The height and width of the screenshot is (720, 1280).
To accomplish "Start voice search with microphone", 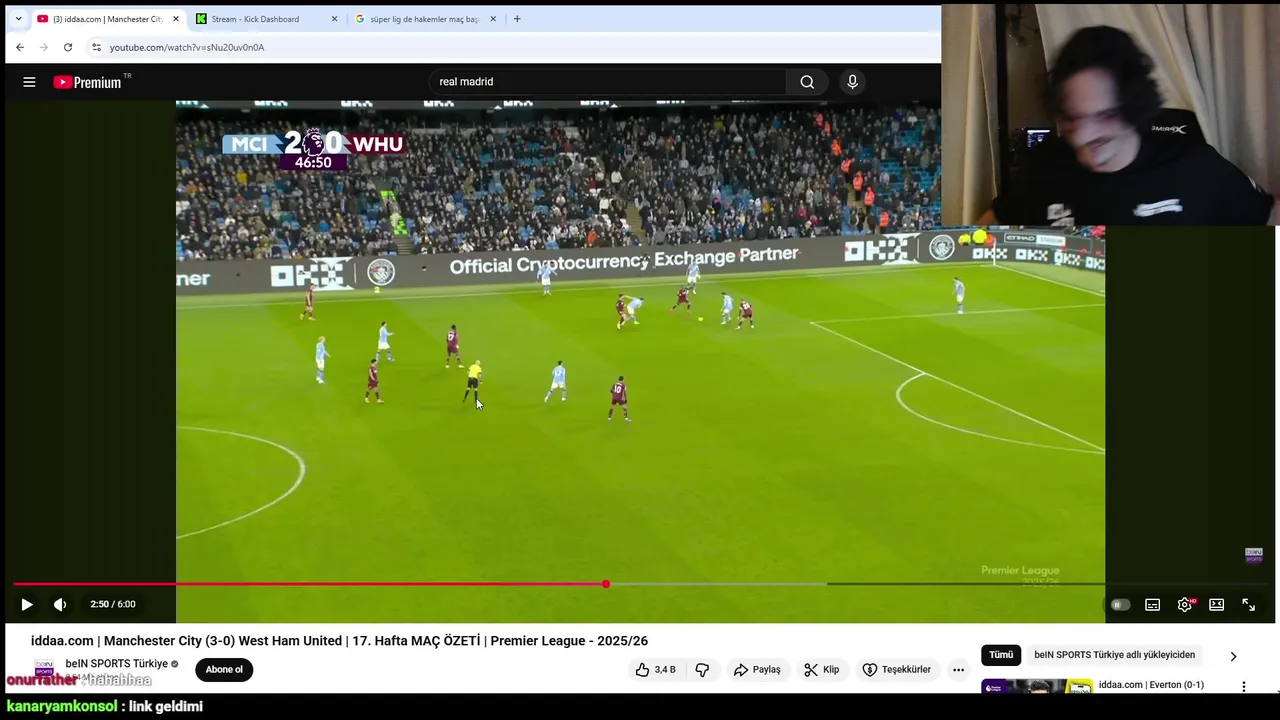I will click(852, 82).
